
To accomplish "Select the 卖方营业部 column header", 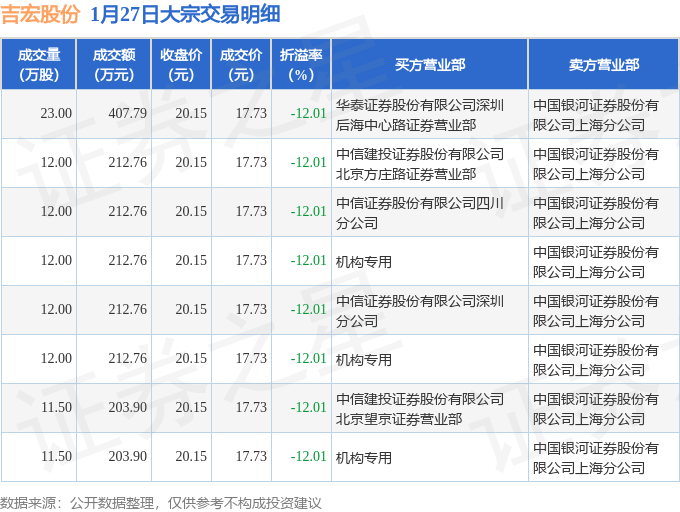I will pos(604,65).
